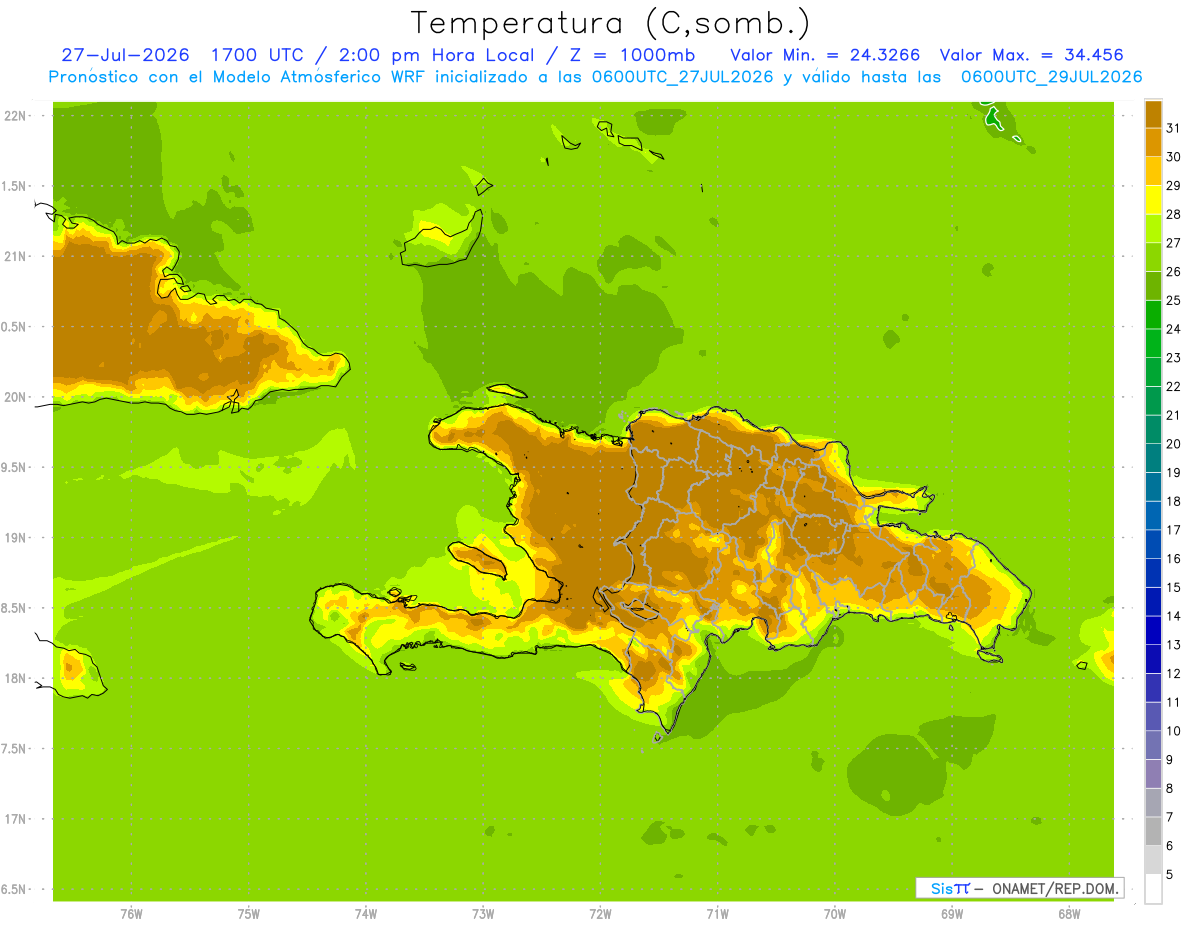Pick the white swatch below 5 on colorbar

coord(1153,889)
